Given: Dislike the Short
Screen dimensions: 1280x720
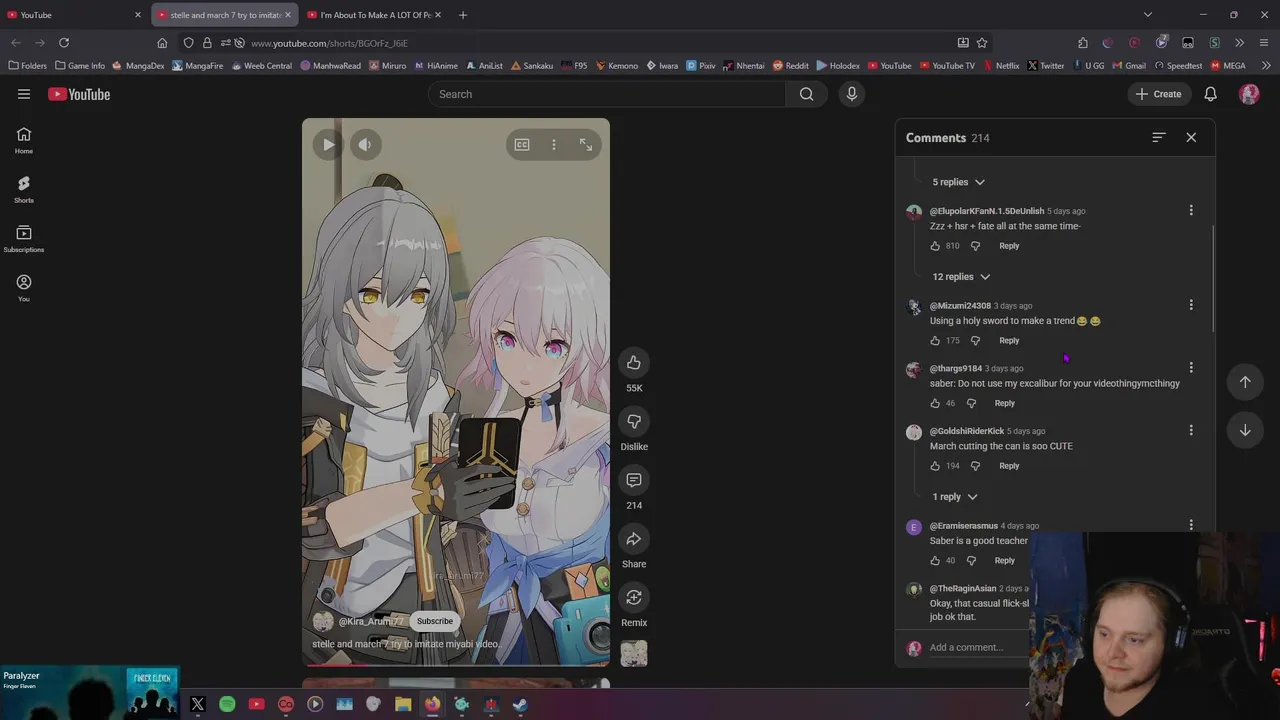Looking at the screenshot, I should click(x=634, y=421).
